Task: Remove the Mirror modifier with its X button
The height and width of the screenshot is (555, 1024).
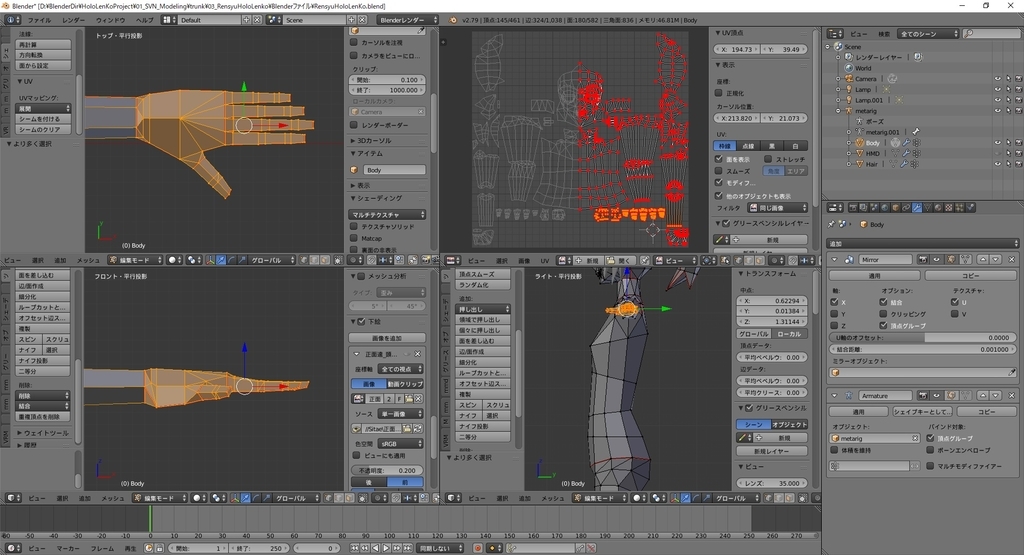Action: coord(1012,259)
